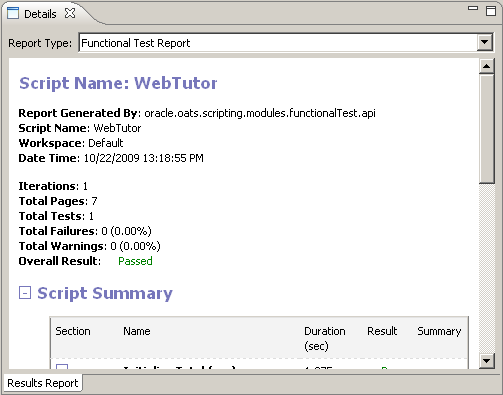
Task: Click the Iterations: 1 line
Action: [53, 186]
